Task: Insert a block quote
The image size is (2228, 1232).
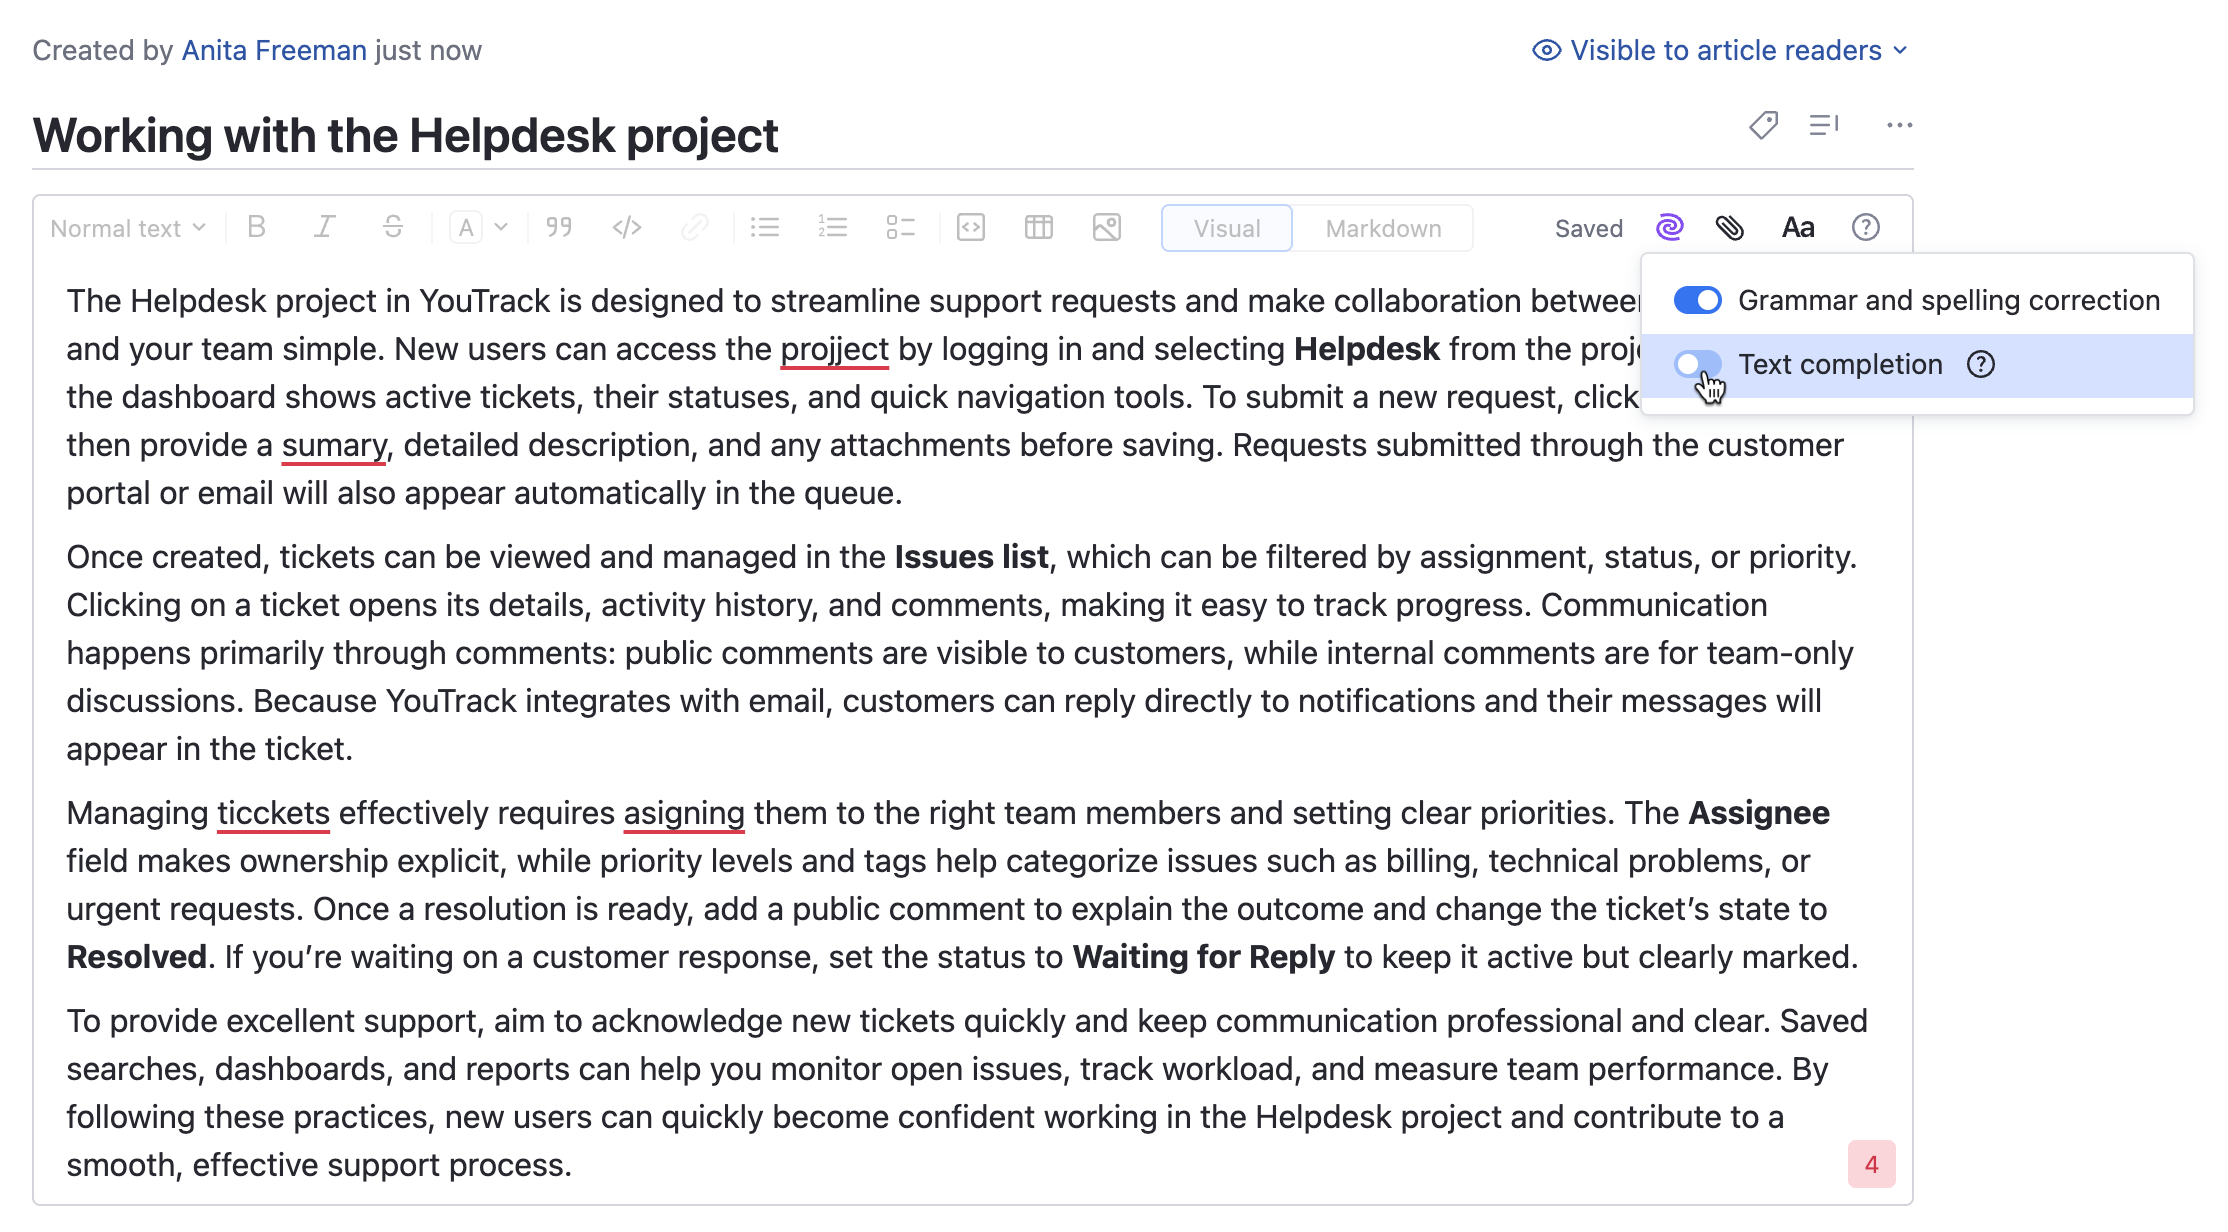Action: (x=559, y=228)
